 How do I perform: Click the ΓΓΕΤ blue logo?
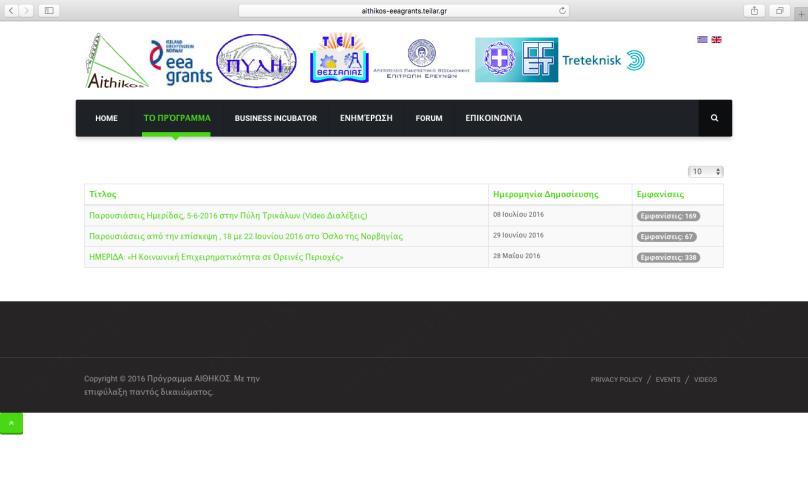[x=516, y=60]
